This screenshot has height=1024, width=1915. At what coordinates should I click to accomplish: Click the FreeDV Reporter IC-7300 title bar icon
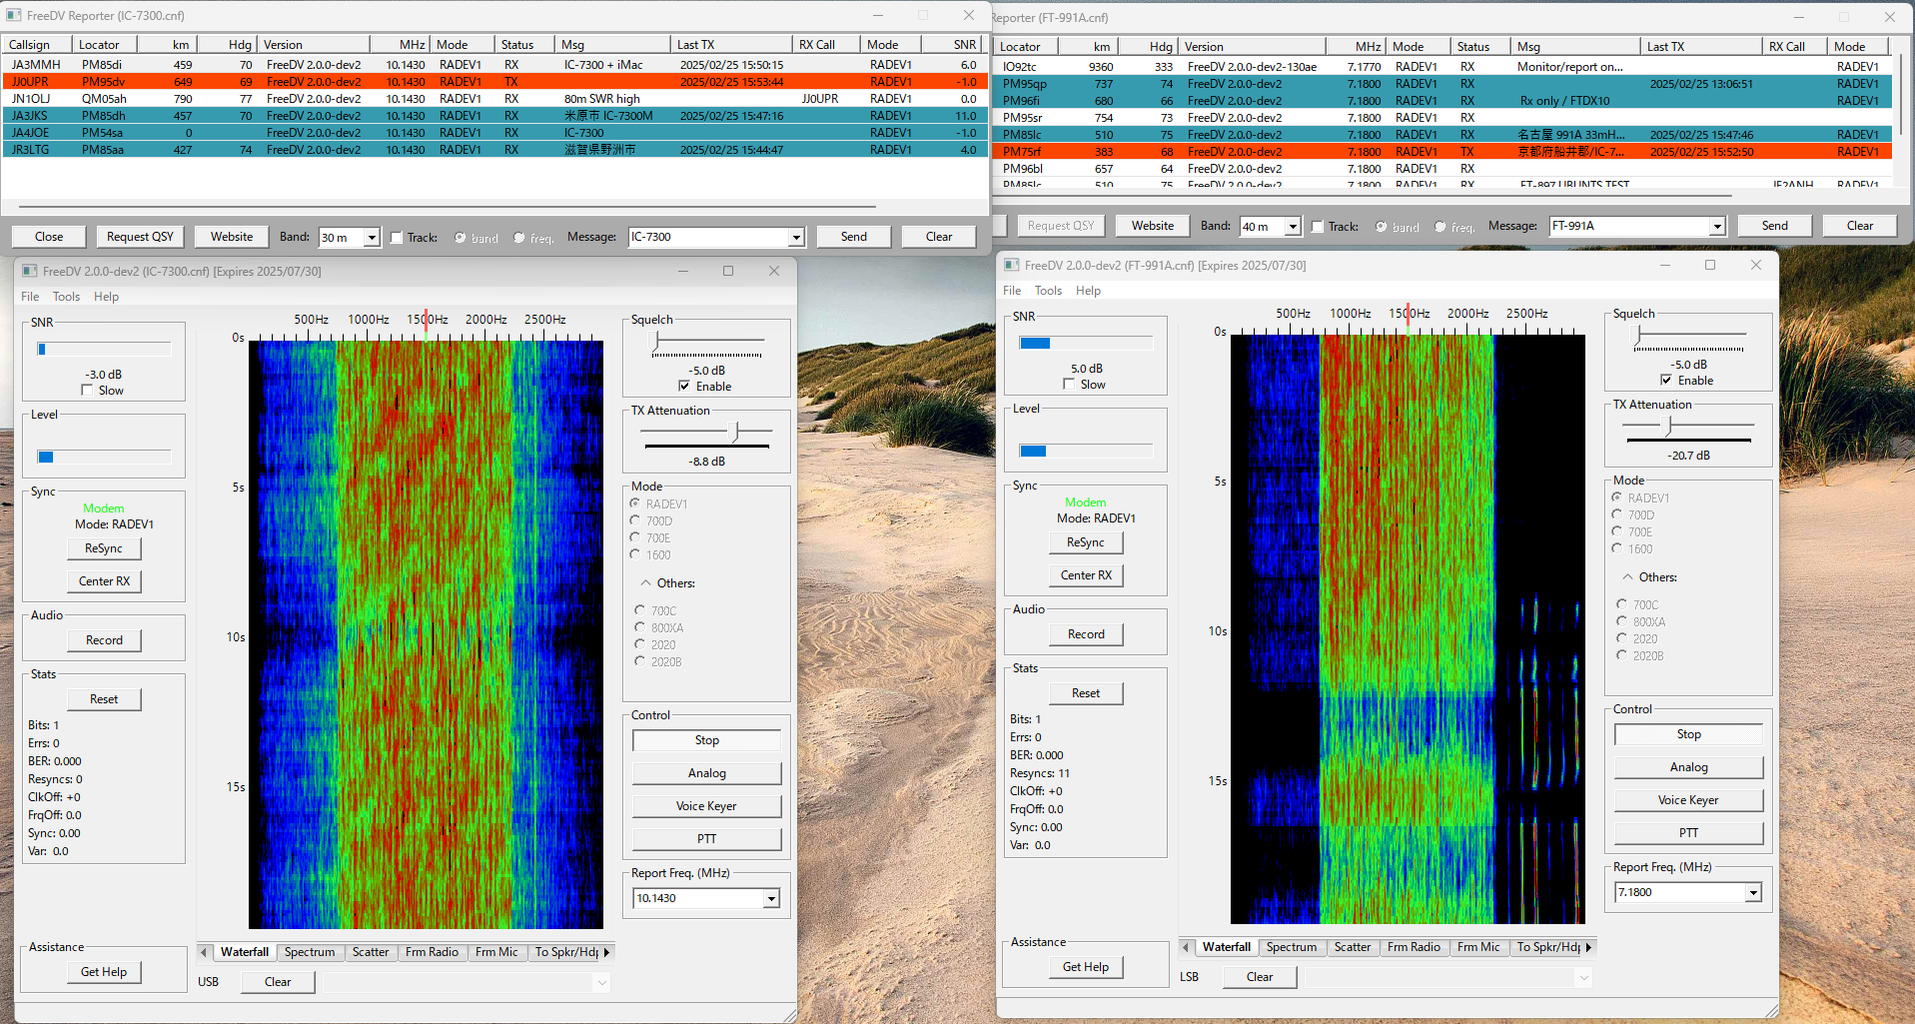click(x=14, y=16)
